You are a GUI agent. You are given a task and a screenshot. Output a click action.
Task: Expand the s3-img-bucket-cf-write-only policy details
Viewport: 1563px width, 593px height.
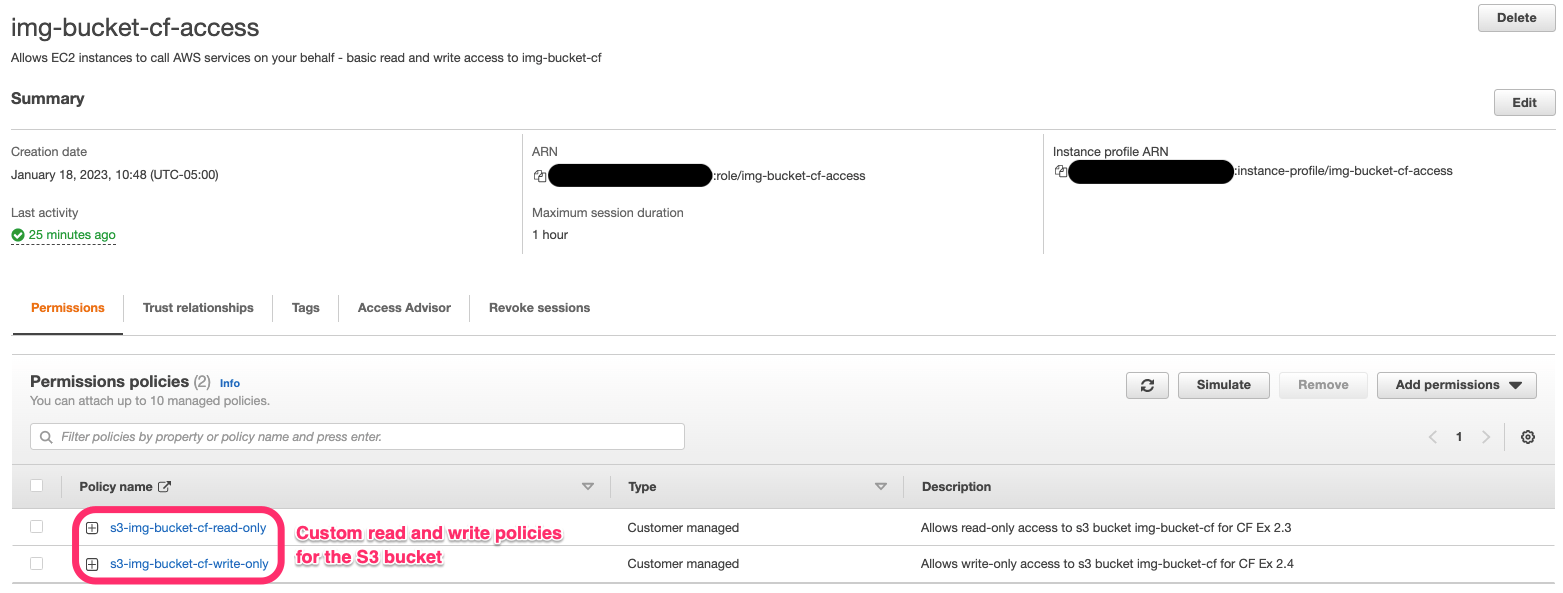[92, 564]
